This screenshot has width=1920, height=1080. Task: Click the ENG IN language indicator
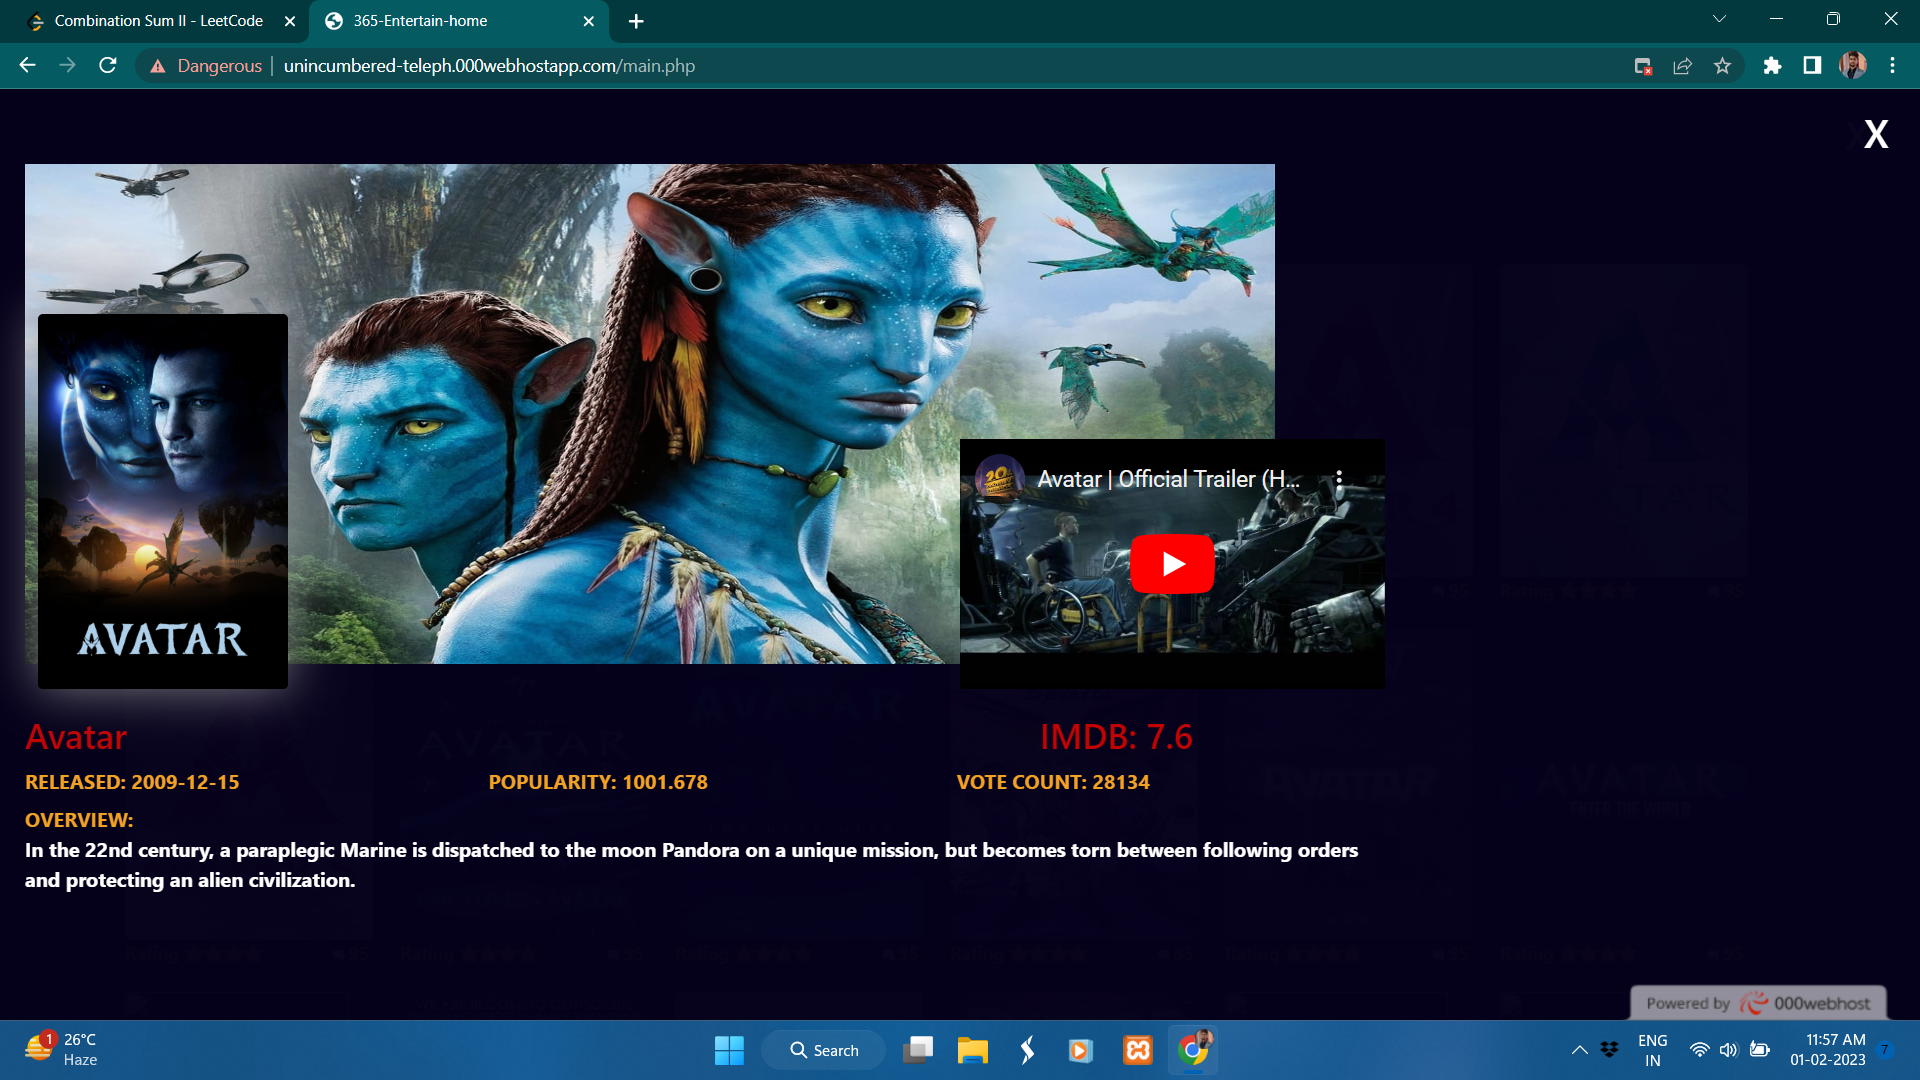click(x=1652, y=1049)
